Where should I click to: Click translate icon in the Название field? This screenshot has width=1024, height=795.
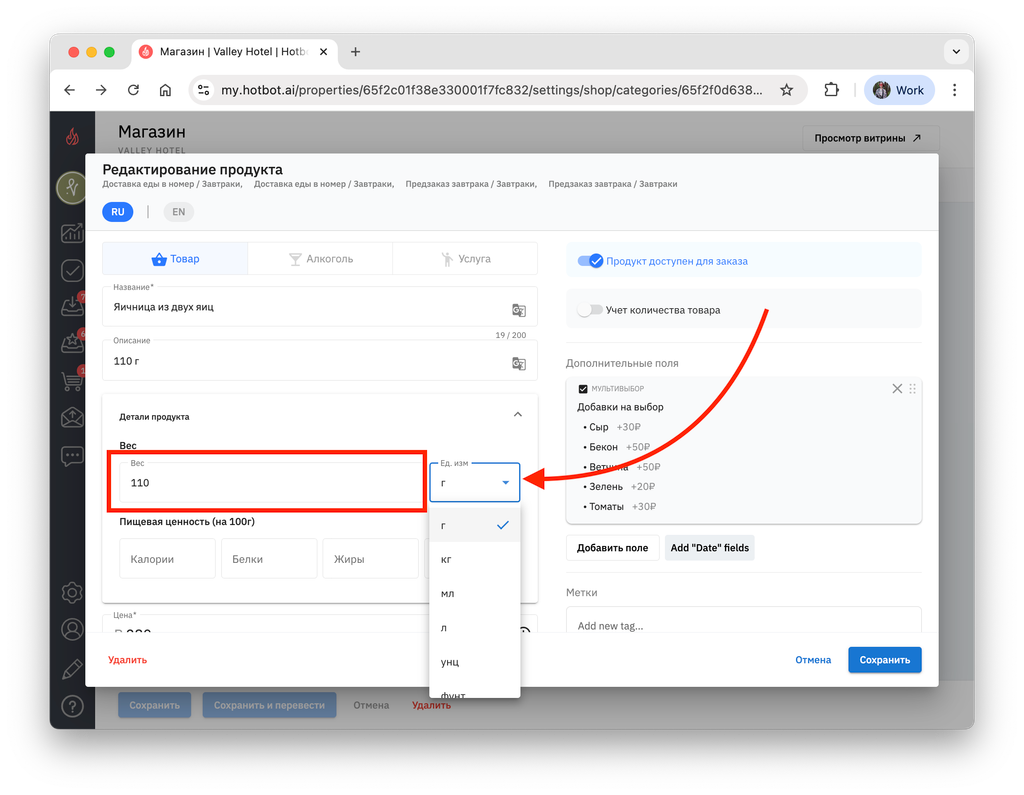pos(519,310)
